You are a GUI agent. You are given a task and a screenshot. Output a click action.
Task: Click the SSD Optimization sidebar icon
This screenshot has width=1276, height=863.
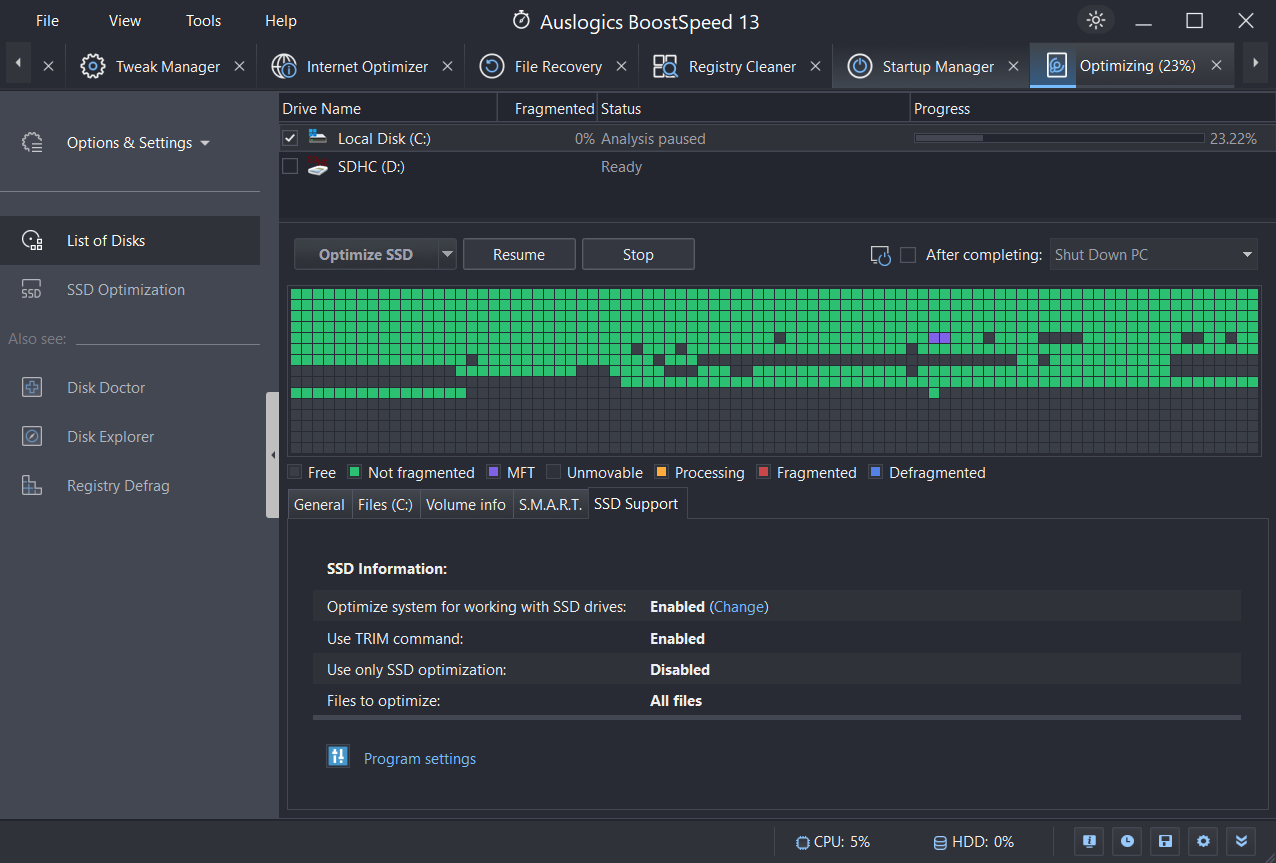point(32,290)
